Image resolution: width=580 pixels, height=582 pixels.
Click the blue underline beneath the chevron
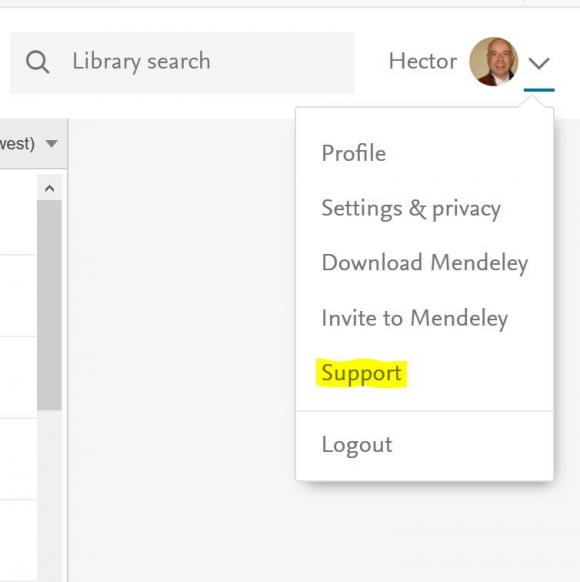point(539,90)
